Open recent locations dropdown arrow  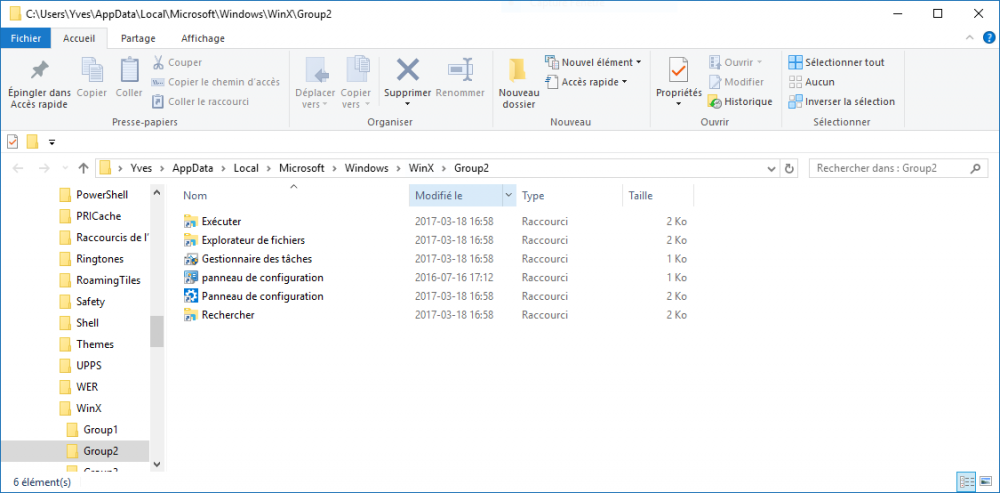click(64, 169)
